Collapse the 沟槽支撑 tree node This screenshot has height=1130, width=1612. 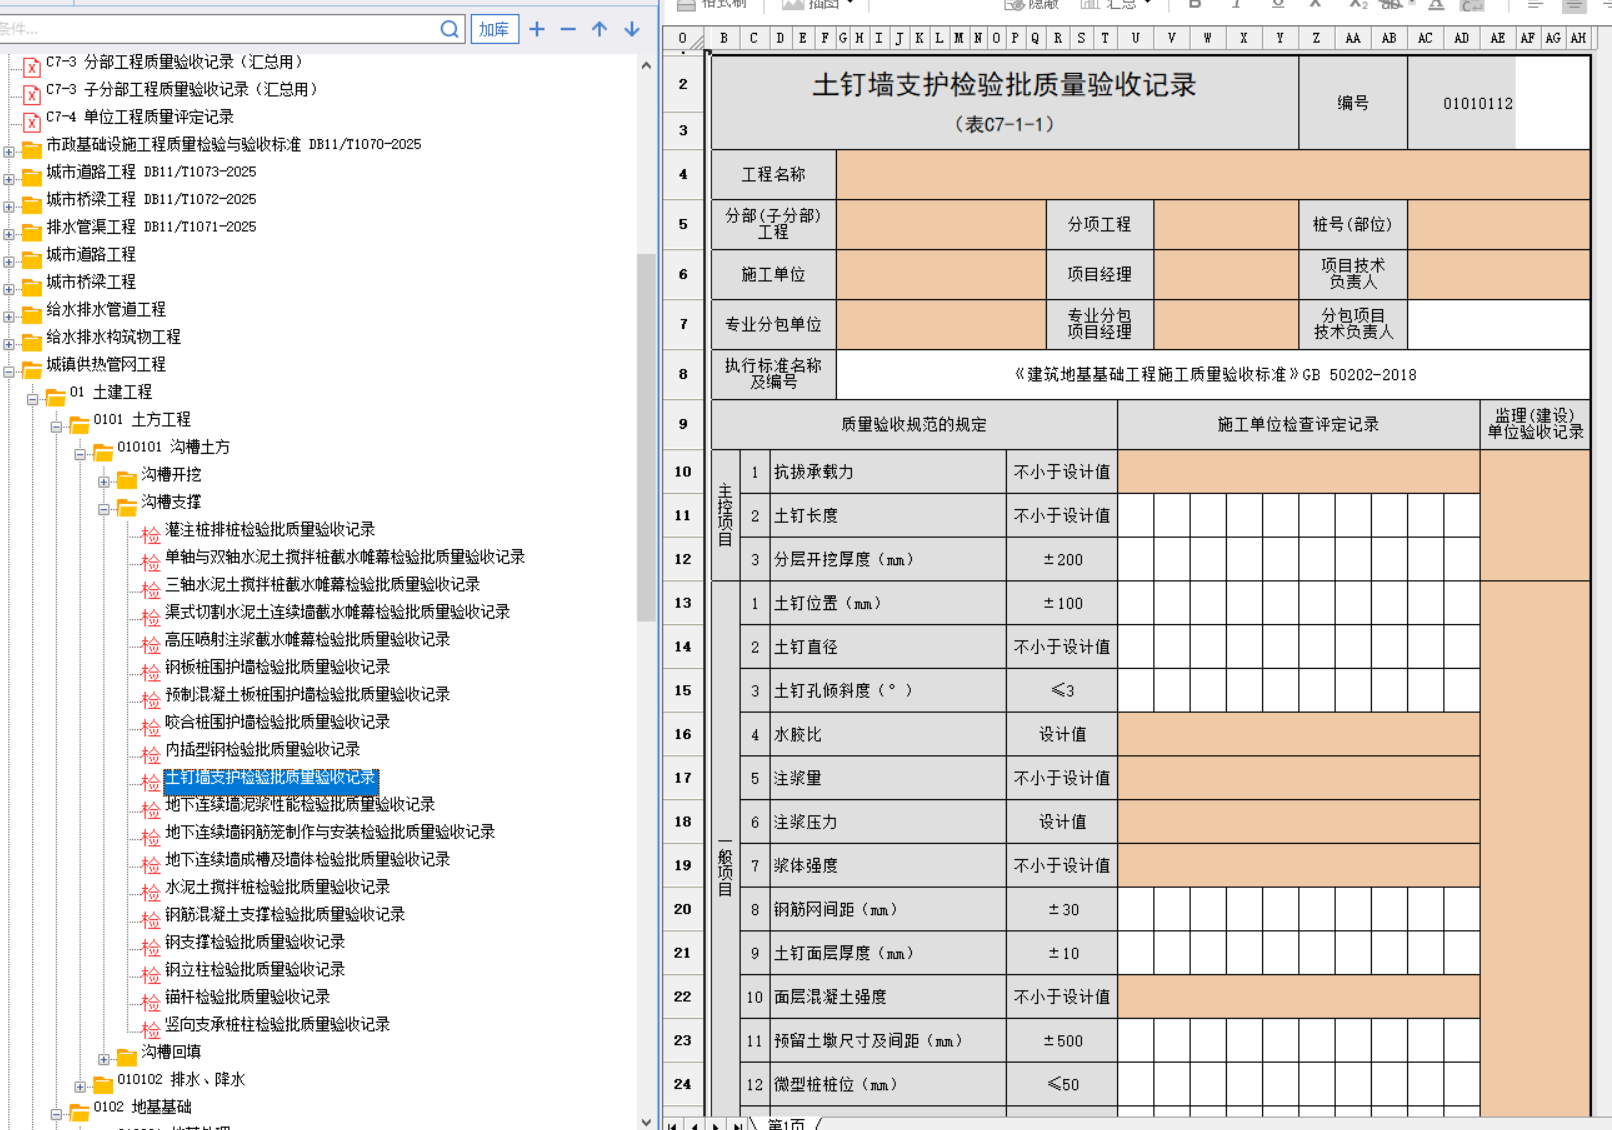pos(104,509)
